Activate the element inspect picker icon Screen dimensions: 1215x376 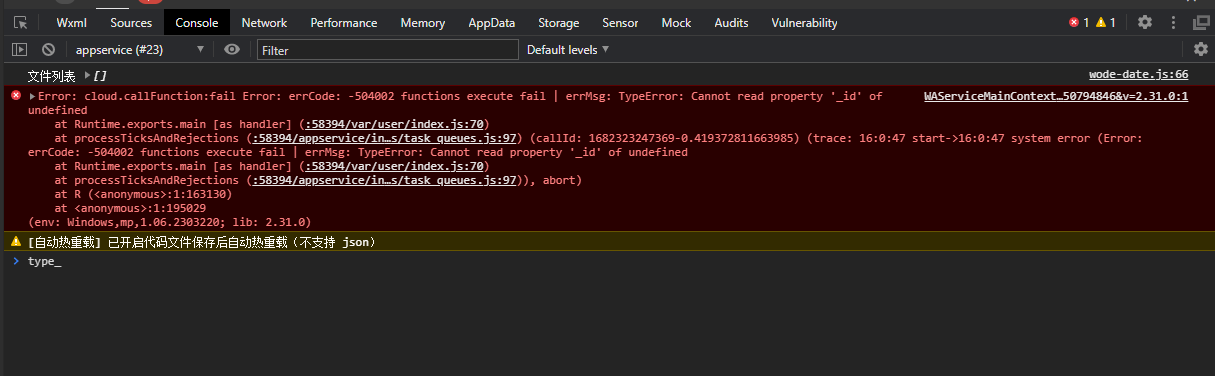[x=20, y=23]
